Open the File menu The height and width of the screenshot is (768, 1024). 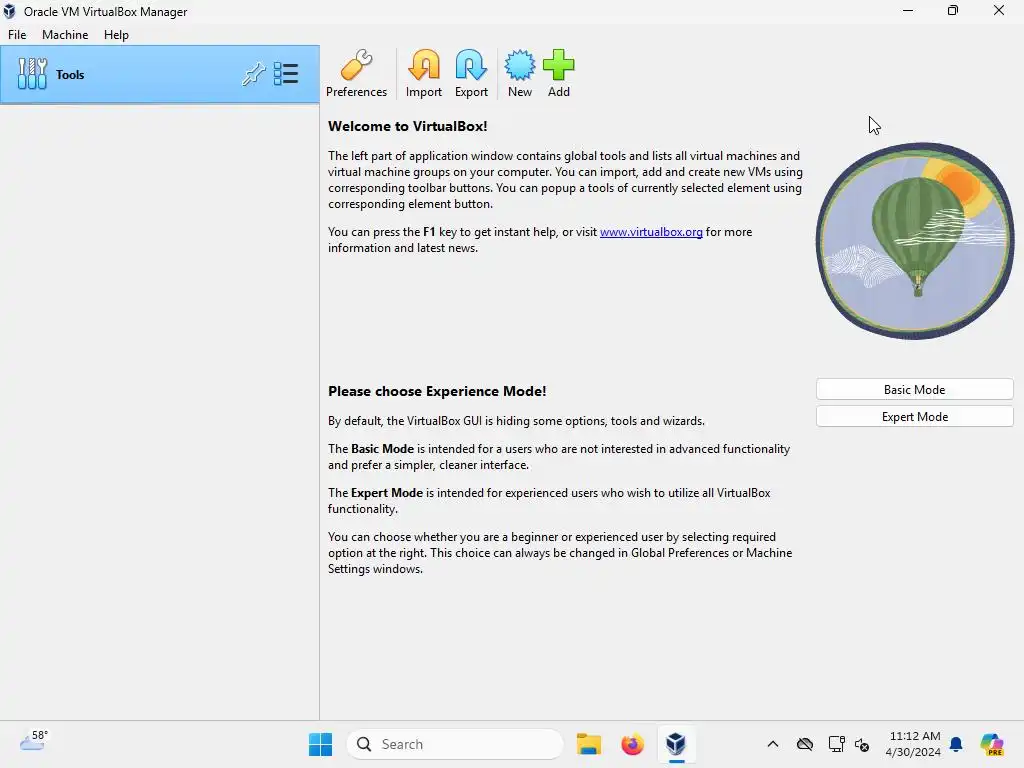[17, 35]
